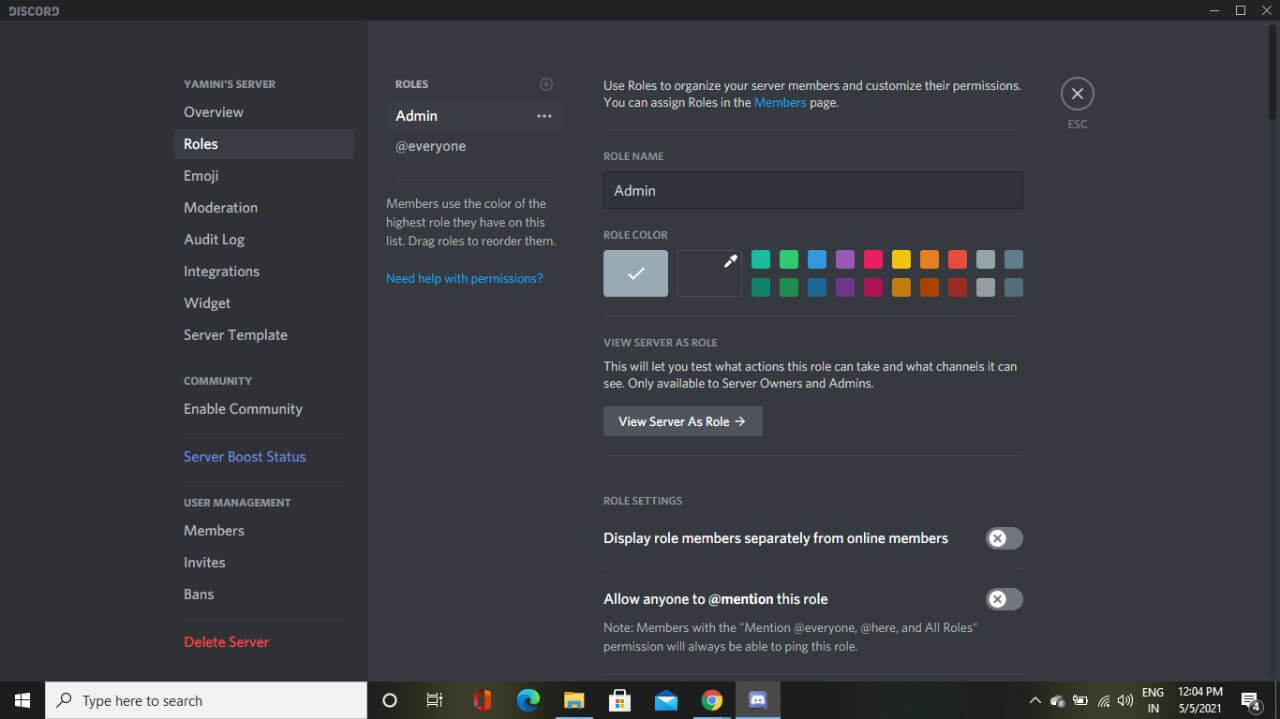The width and height of the screenshot is (1280, 719).
Task: Click inside the Role Name input field
Action: [x=812, y=190]
